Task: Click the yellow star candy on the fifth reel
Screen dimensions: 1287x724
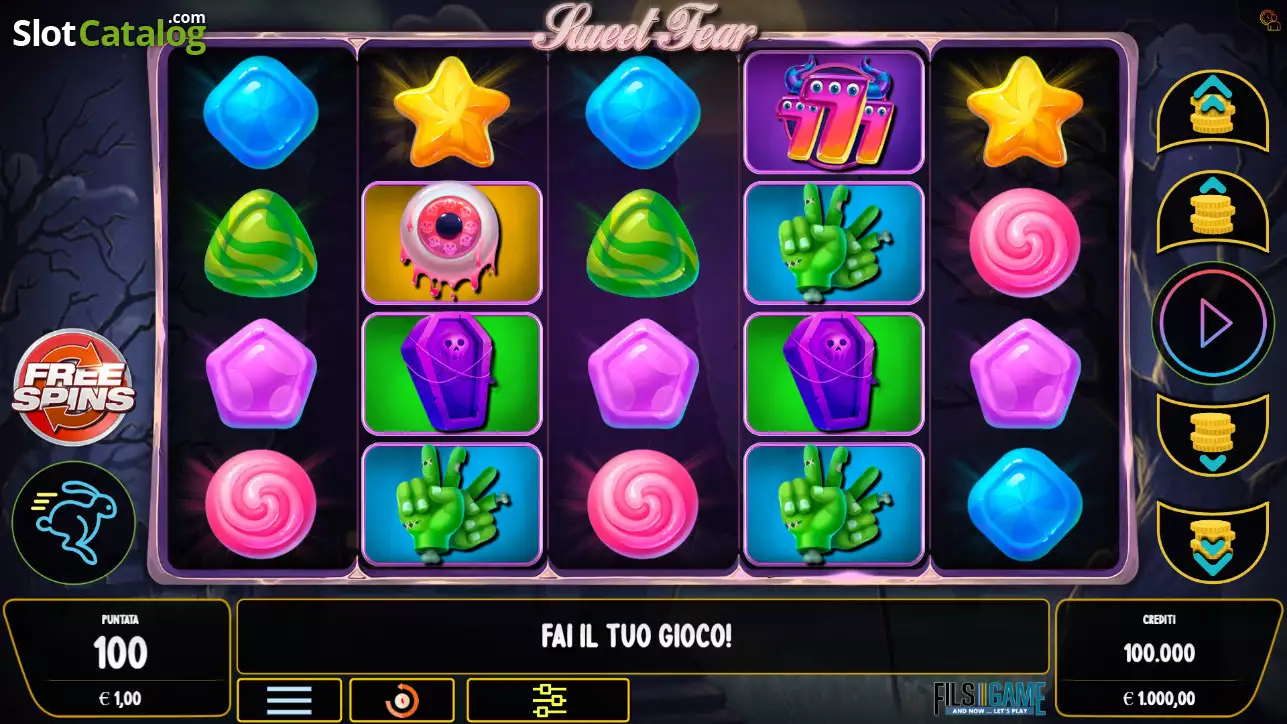Action: tap(1024, 111)
